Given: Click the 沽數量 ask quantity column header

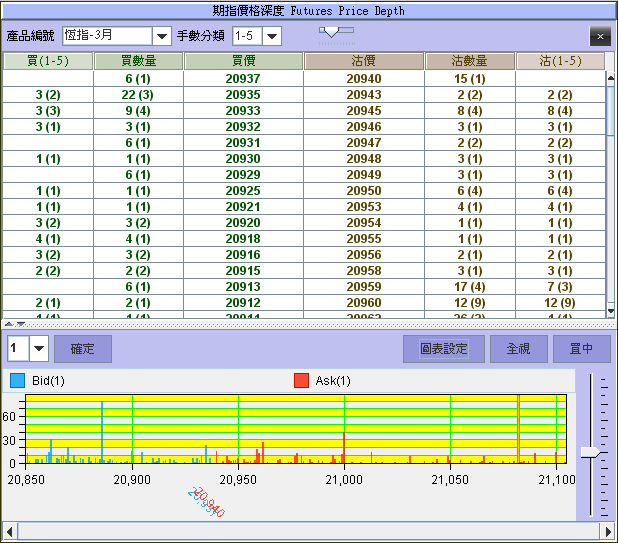Looking at the screenshot, I should click(469, 61).
